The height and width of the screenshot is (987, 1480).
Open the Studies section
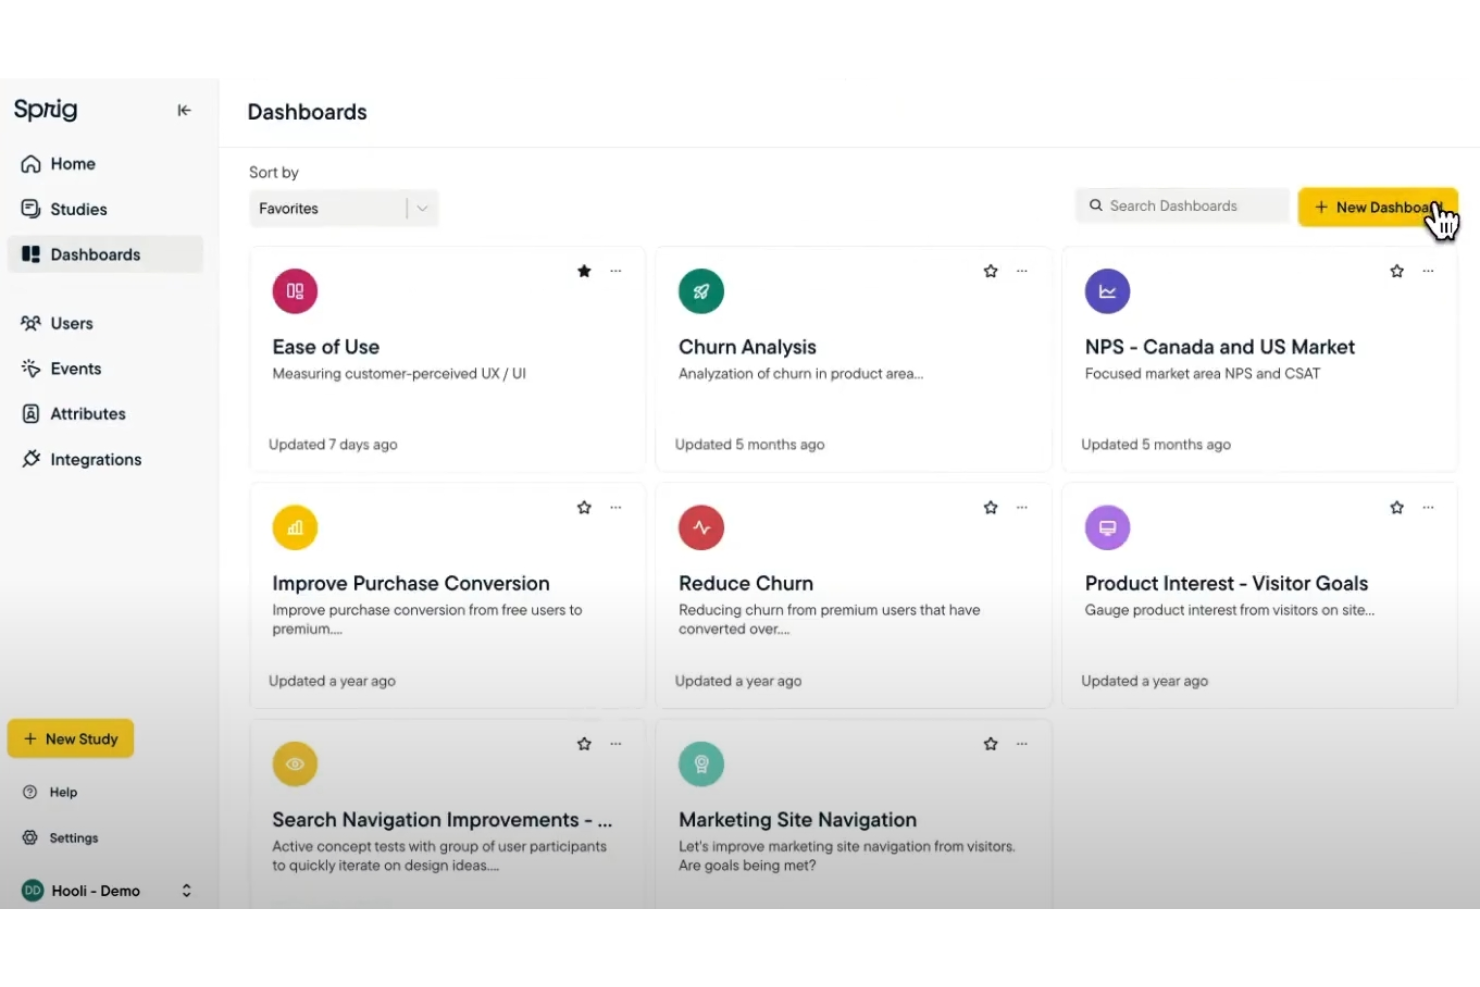[x=78, y=209]
